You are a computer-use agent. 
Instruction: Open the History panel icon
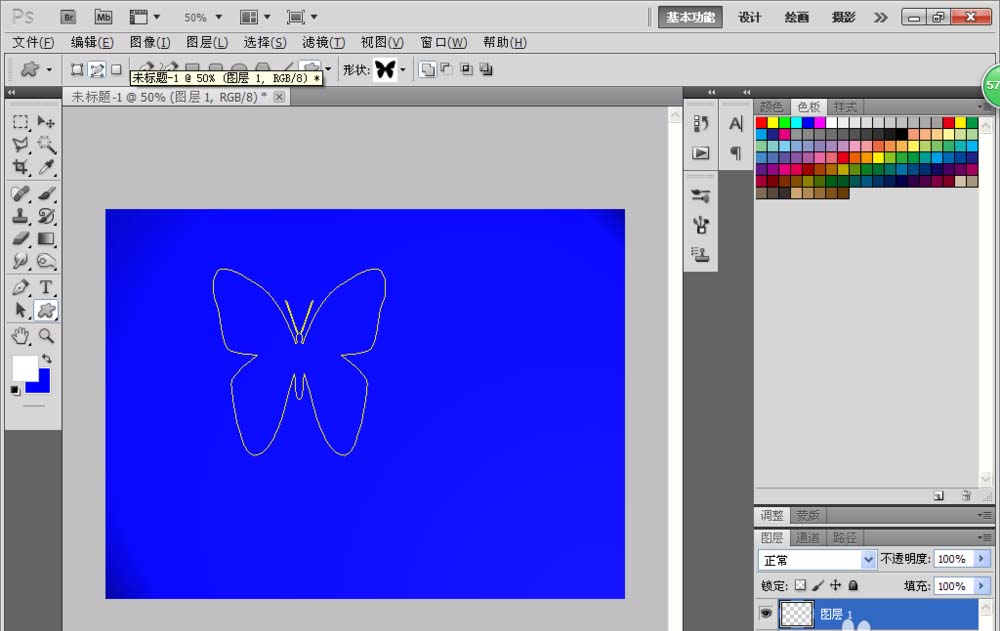click(701, 123)
